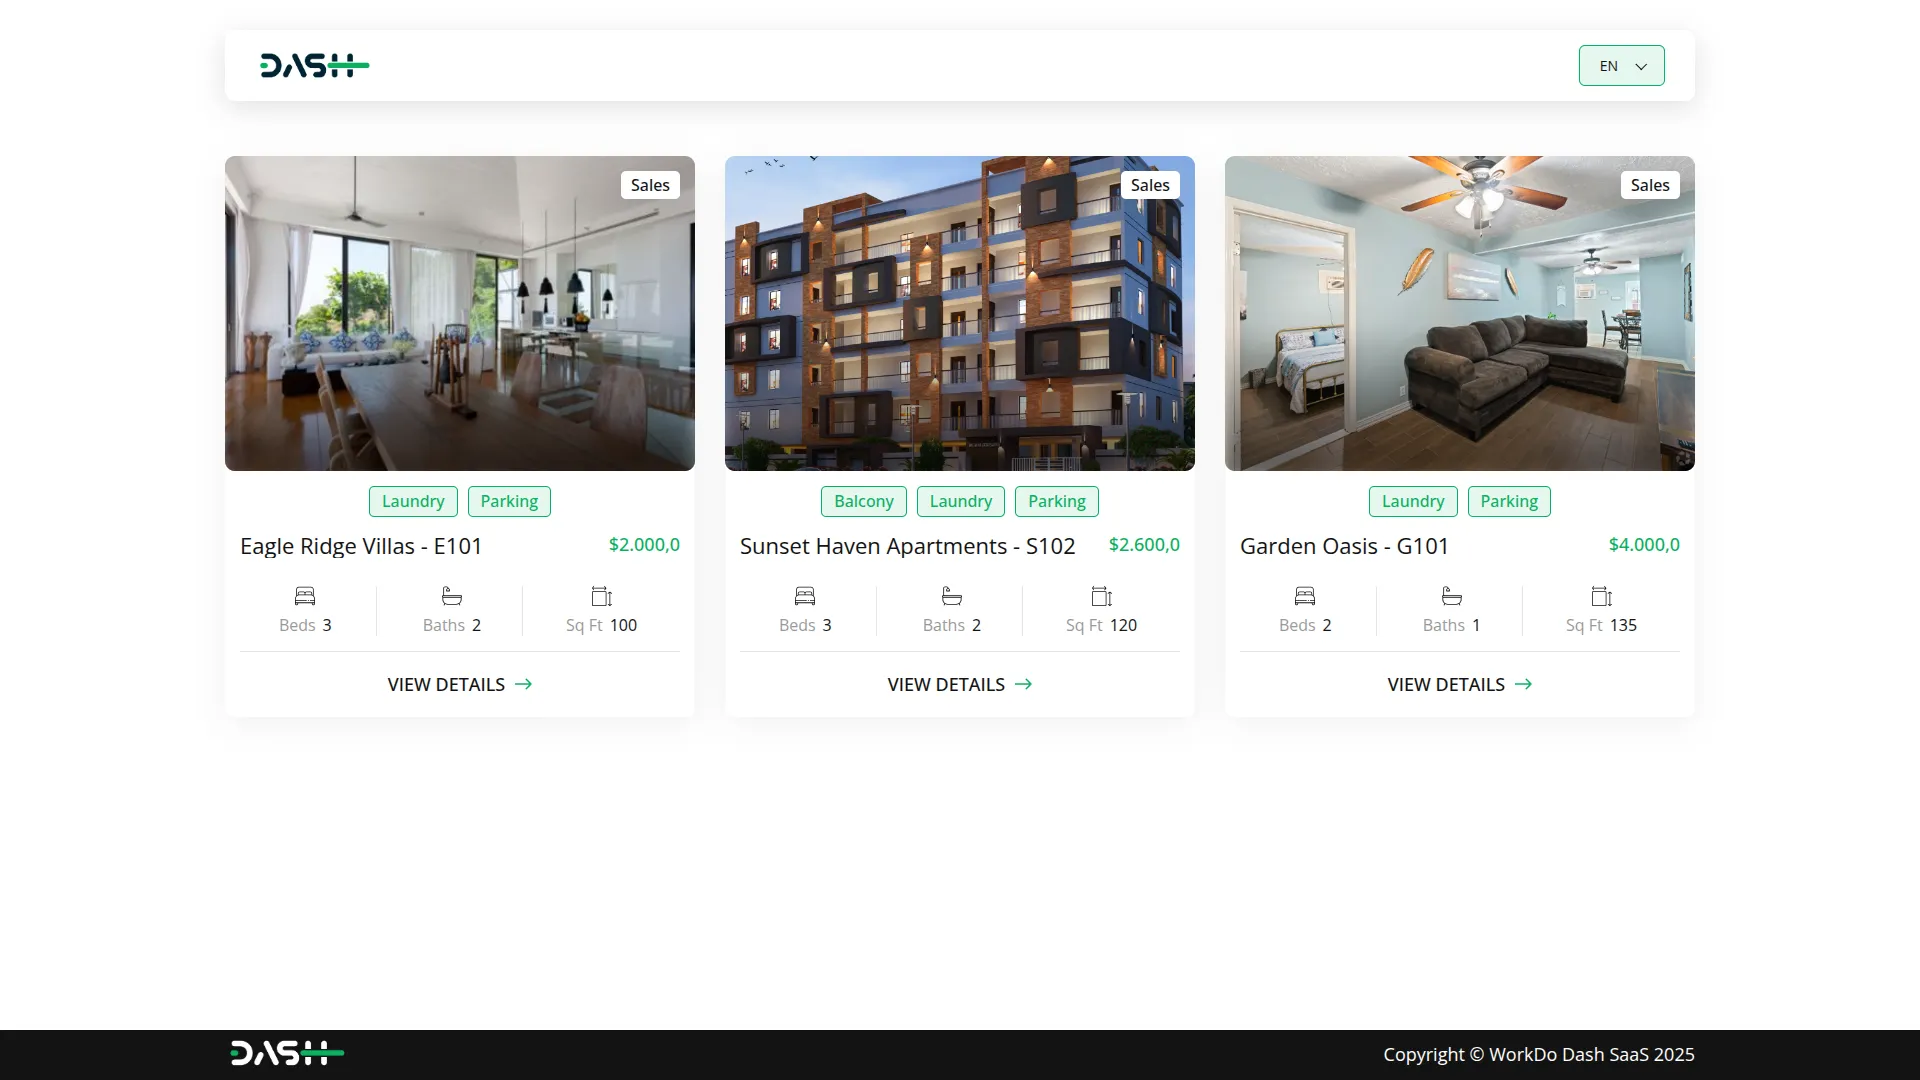Viewport: 1920px width, 1080px height.
Task: Select the Parking tag on Garden Oasis
Action: [1509, 501]
